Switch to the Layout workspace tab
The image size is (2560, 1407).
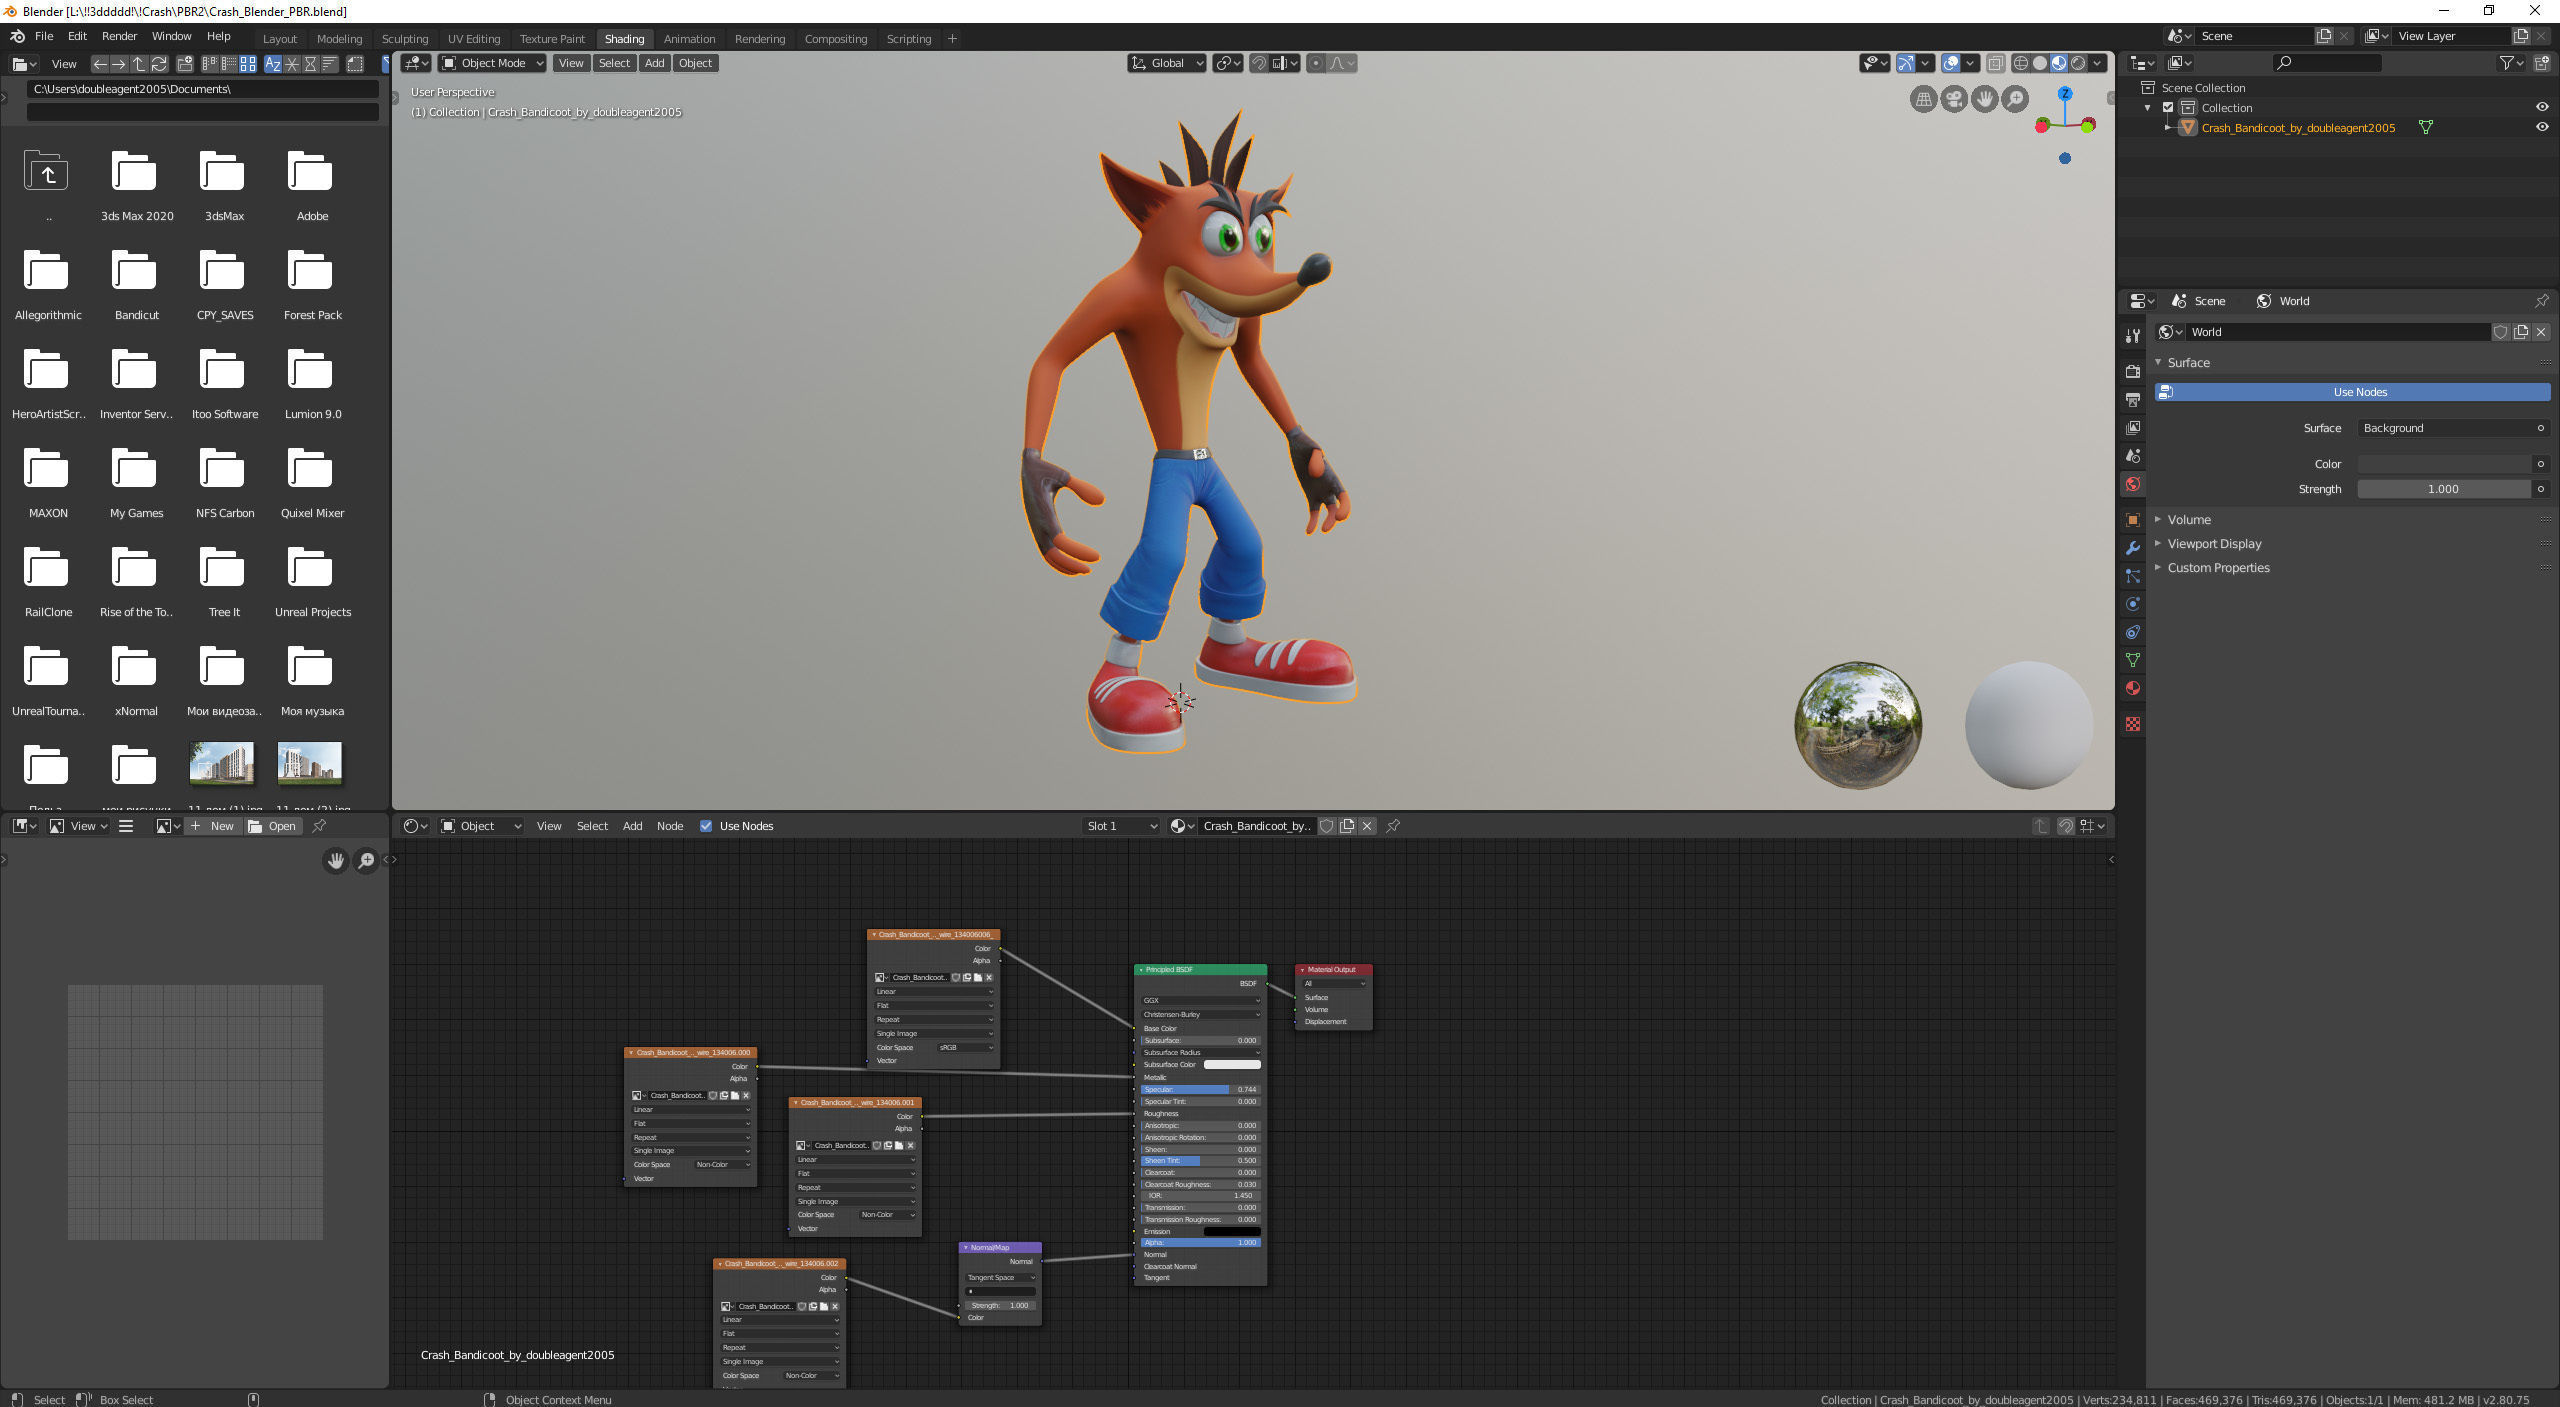280,39
